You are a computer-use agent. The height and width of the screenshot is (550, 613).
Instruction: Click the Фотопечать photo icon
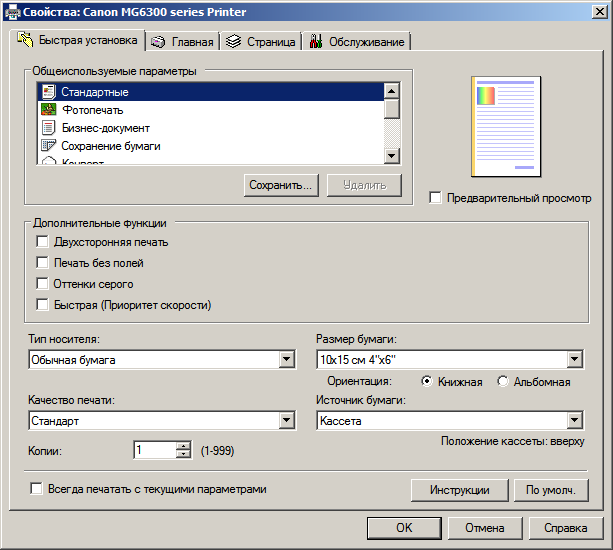(48, 109)
